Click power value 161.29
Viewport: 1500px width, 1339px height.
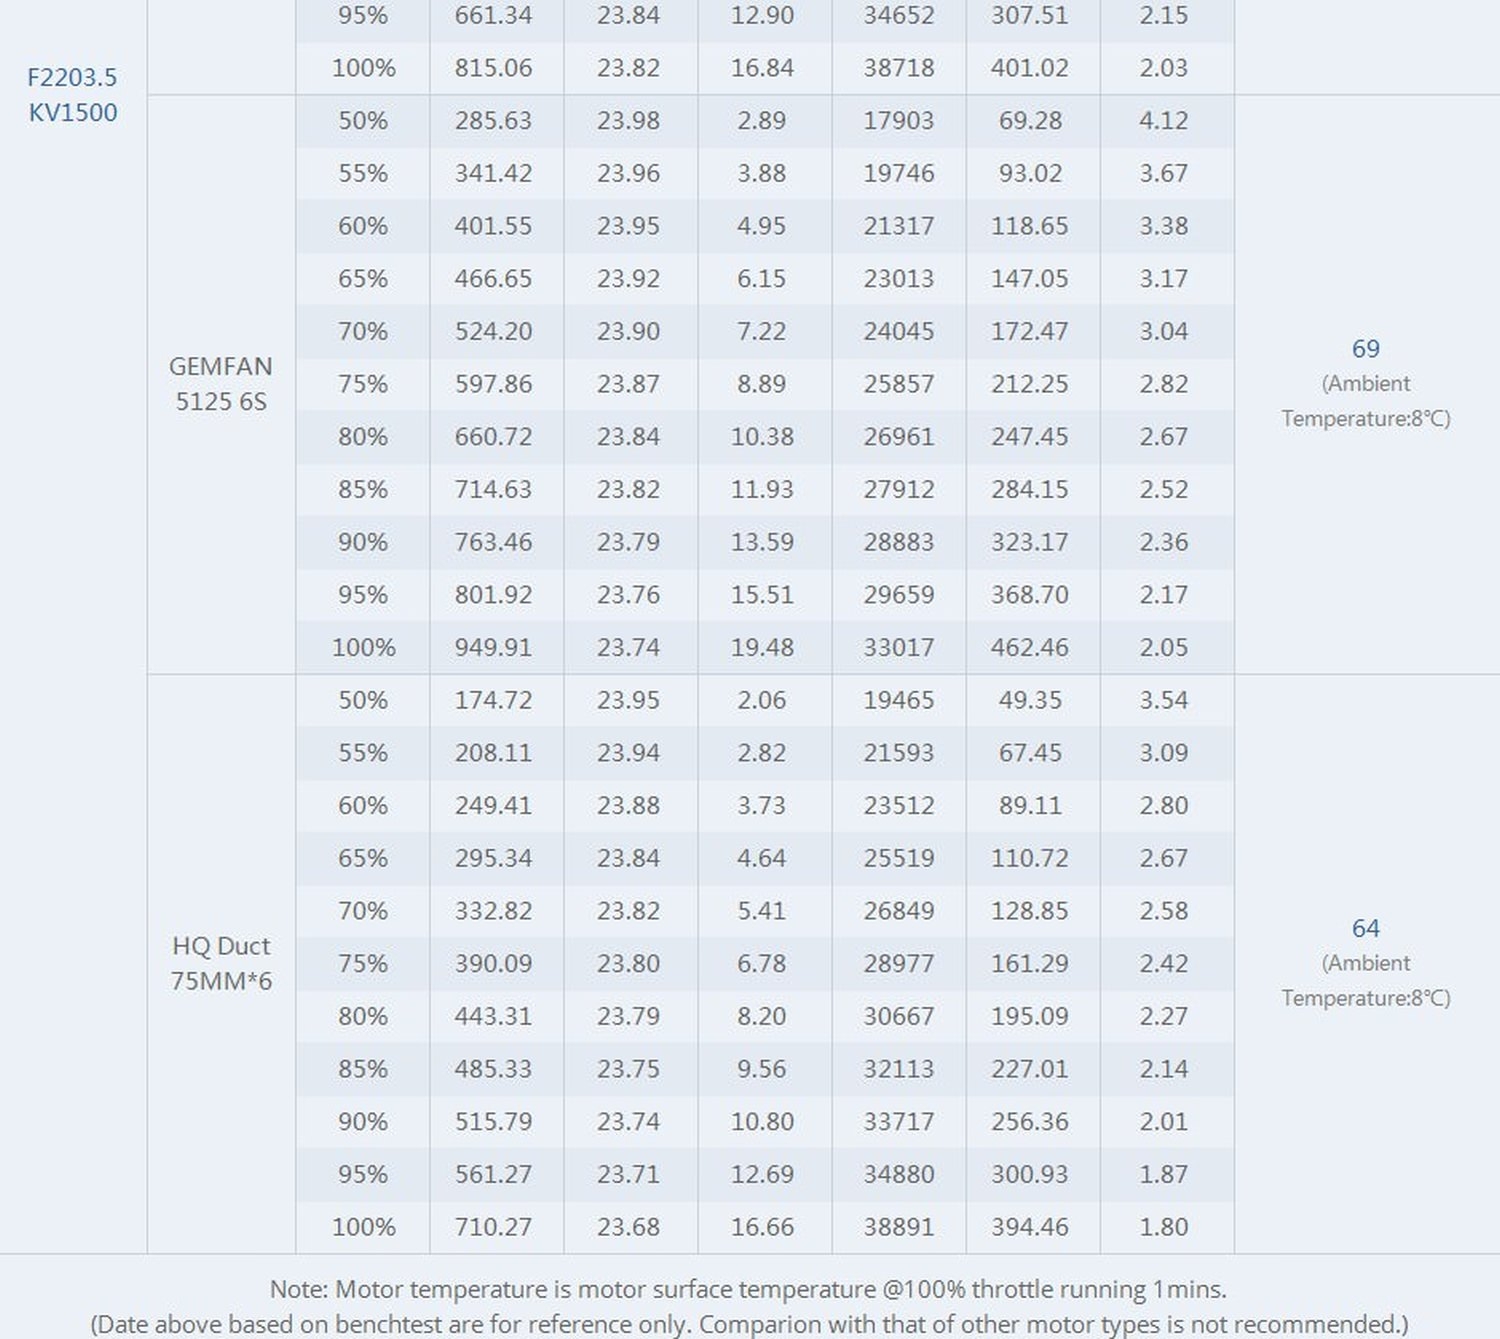pyautogui.click(x=1029, y=963)
